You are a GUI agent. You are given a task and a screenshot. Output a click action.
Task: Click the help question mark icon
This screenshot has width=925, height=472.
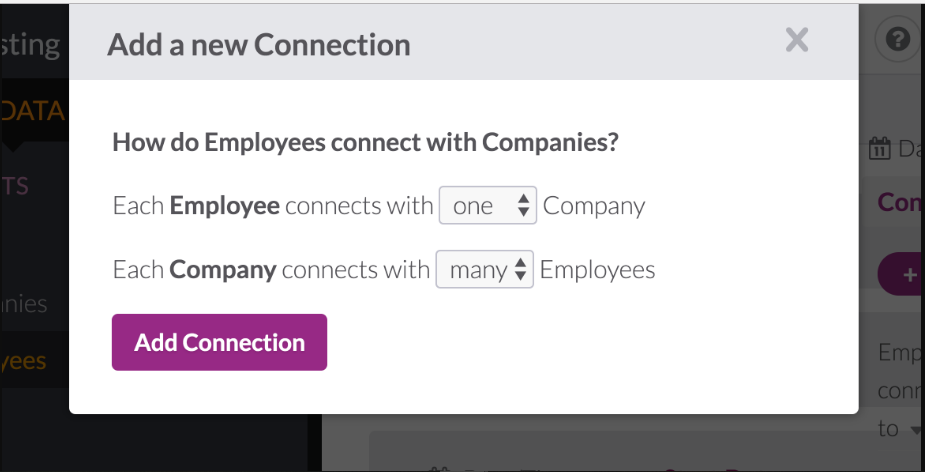click(x=897, y=40)
